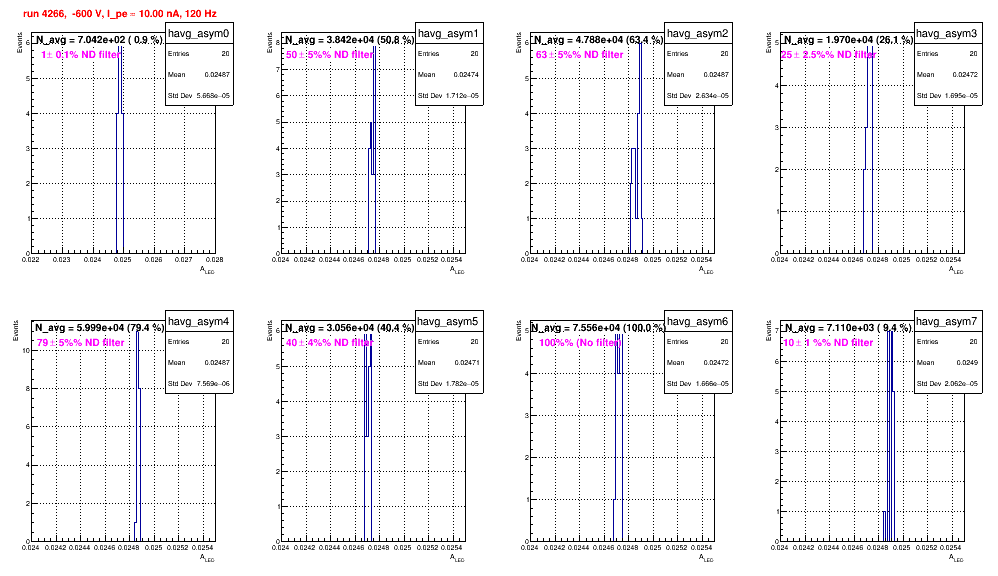The height and width of the screenshot is (576, 998).
Task: Click Entries value 20 in havg_asym7 box
Action: (x=974, y=341)
